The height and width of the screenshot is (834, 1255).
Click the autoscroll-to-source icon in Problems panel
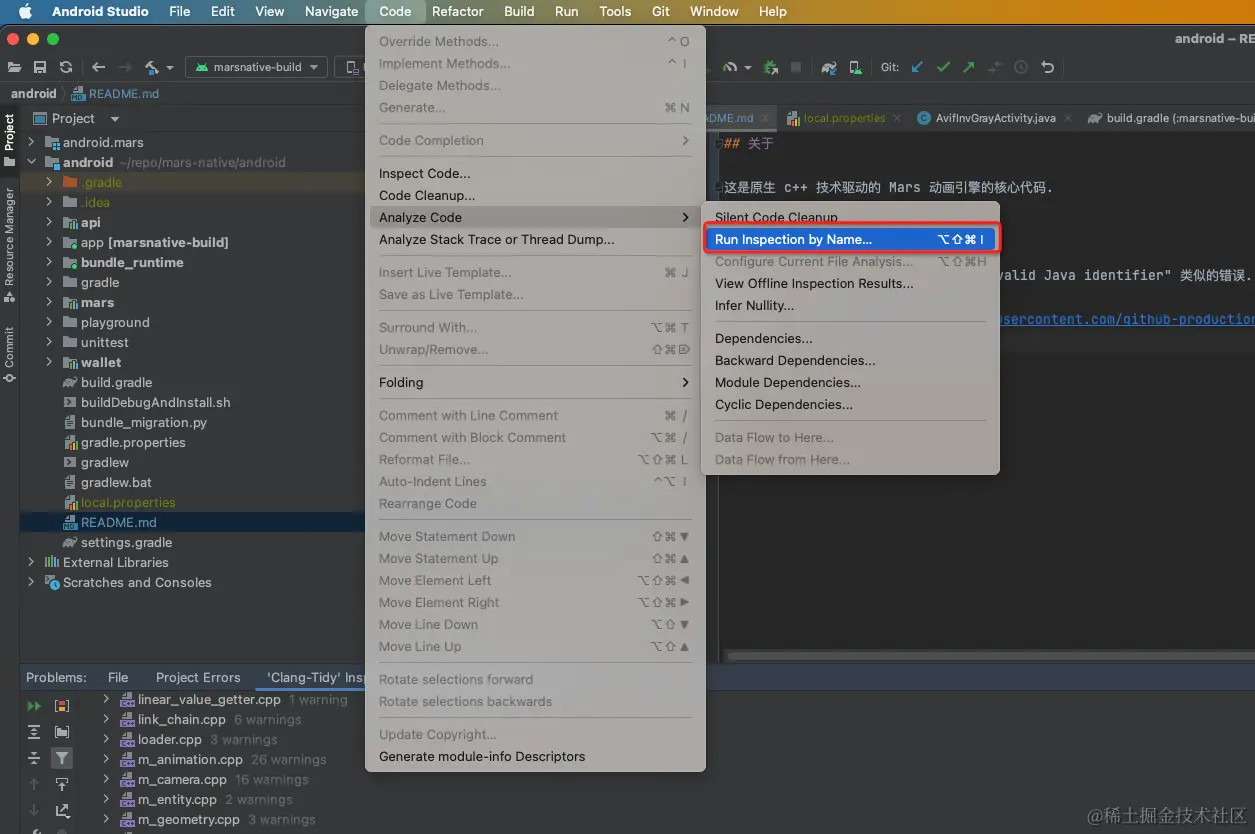click(62, 784)
